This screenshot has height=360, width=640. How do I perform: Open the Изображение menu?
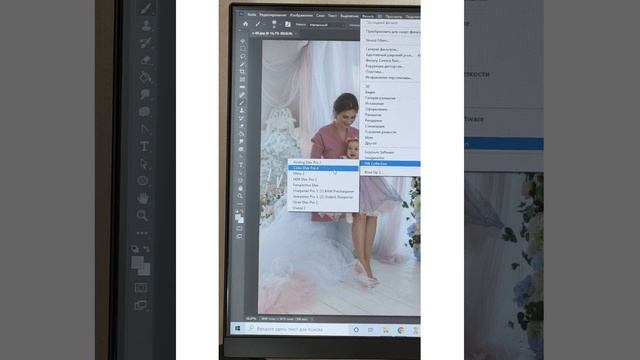(x=301, y=16)
